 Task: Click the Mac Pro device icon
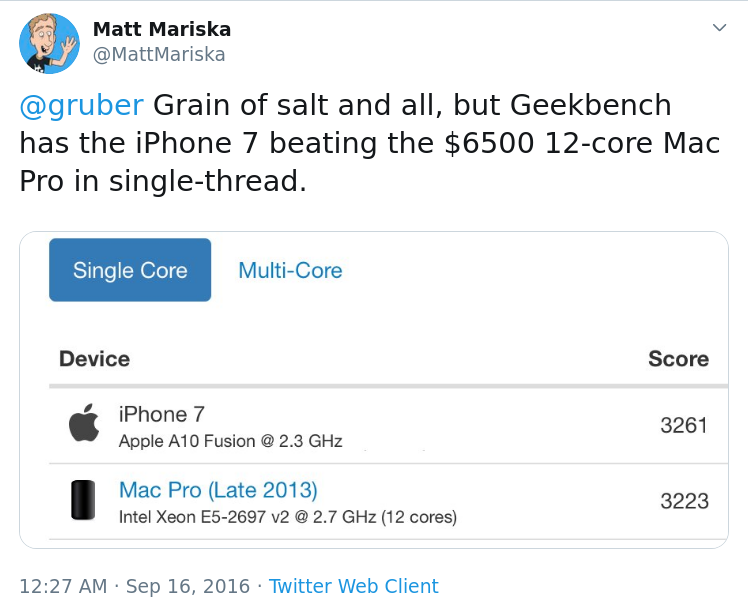[84, 500]
